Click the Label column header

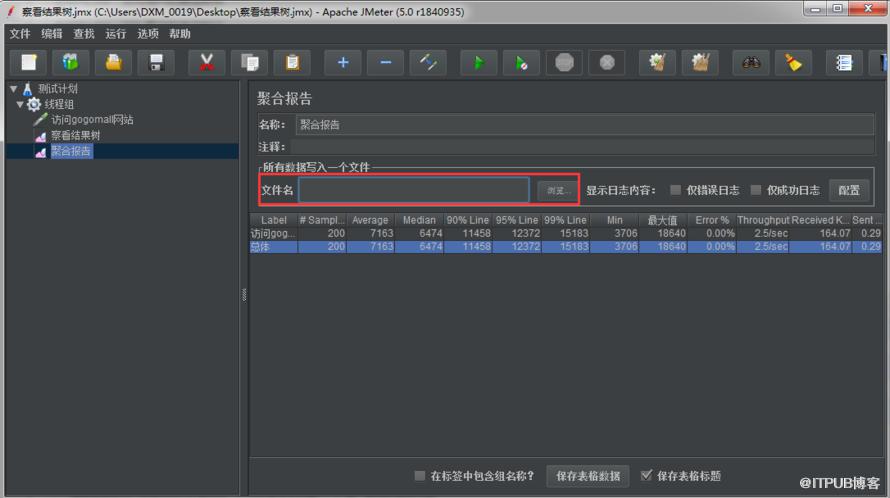tap(274, 220)
